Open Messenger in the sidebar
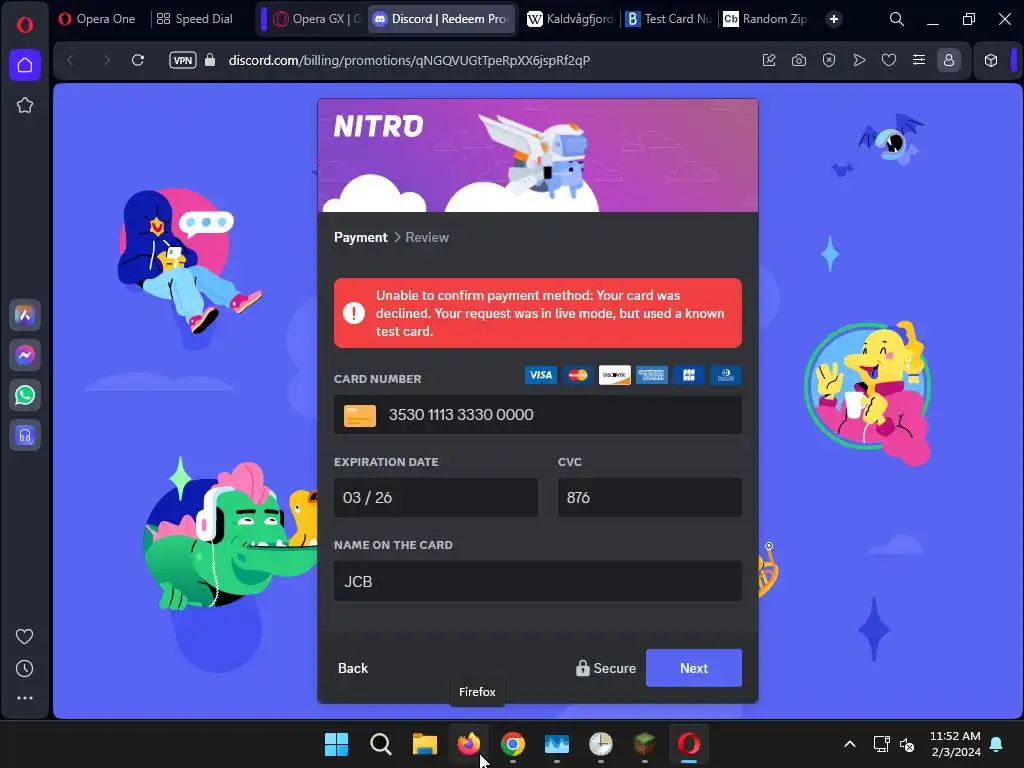The height and width of the screenshot is (768, 1024). 25,355
